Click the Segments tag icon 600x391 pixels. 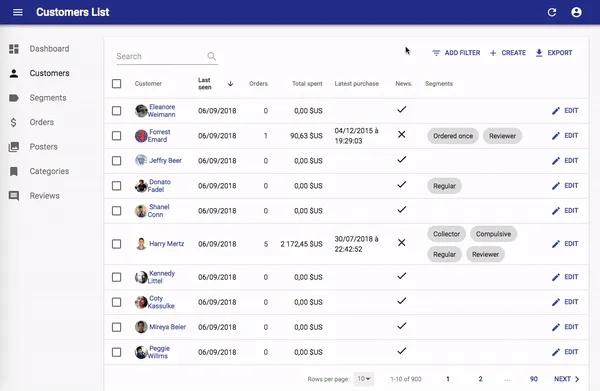tap(14, 98)
